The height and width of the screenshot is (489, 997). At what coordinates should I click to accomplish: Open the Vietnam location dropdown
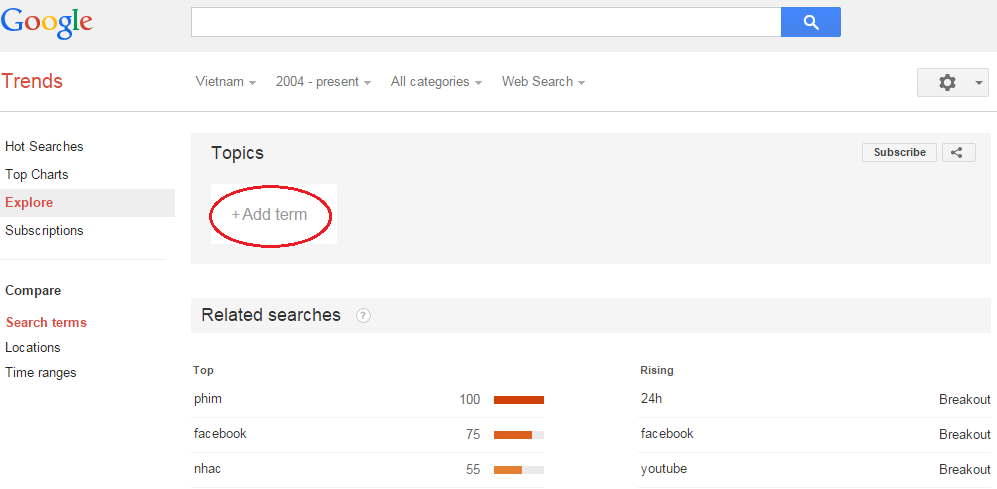coord(226,82)
